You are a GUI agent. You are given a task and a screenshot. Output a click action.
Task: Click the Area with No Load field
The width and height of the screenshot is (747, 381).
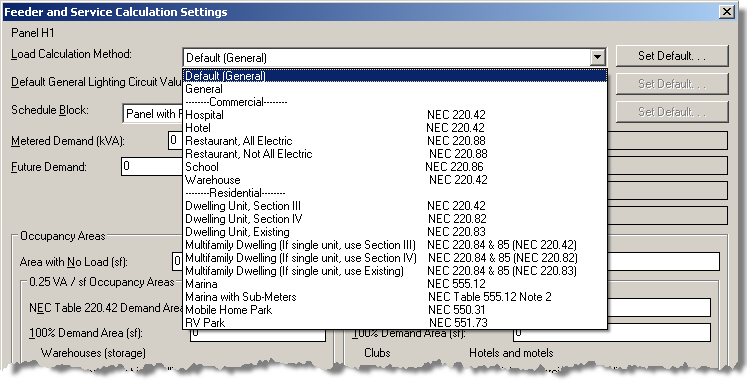coord(178,261)
